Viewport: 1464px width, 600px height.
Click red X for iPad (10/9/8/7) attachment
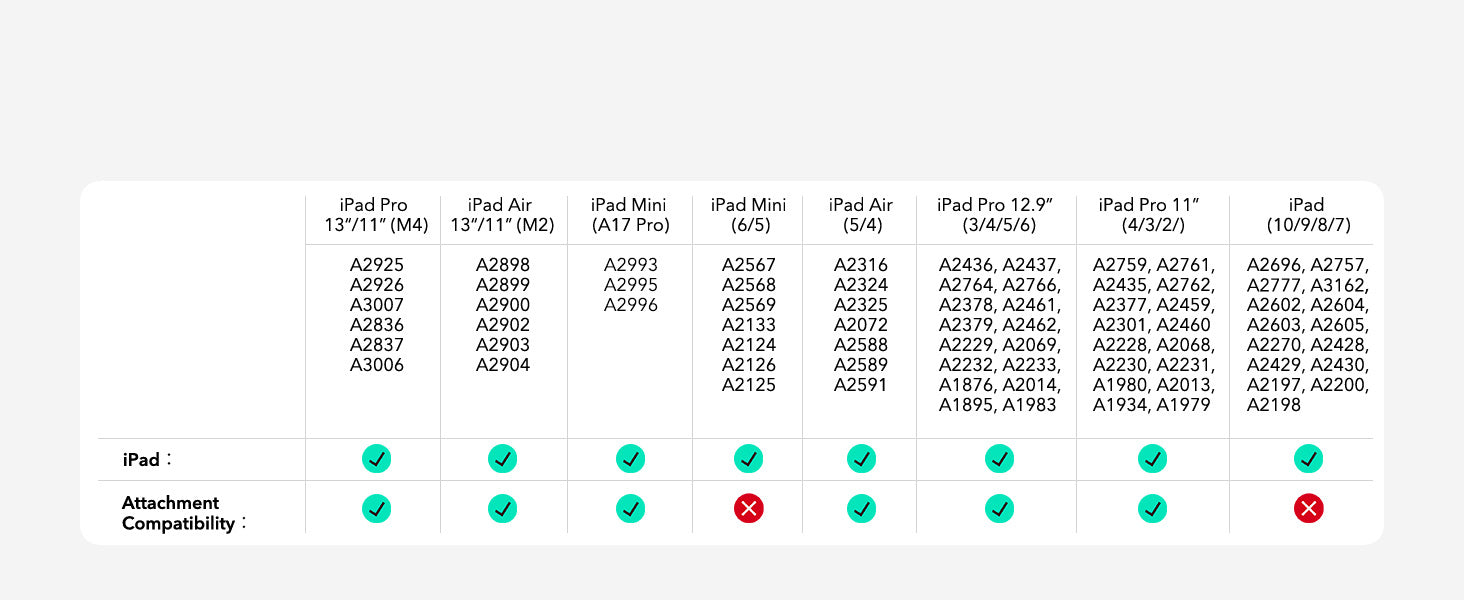point(1308,509)
